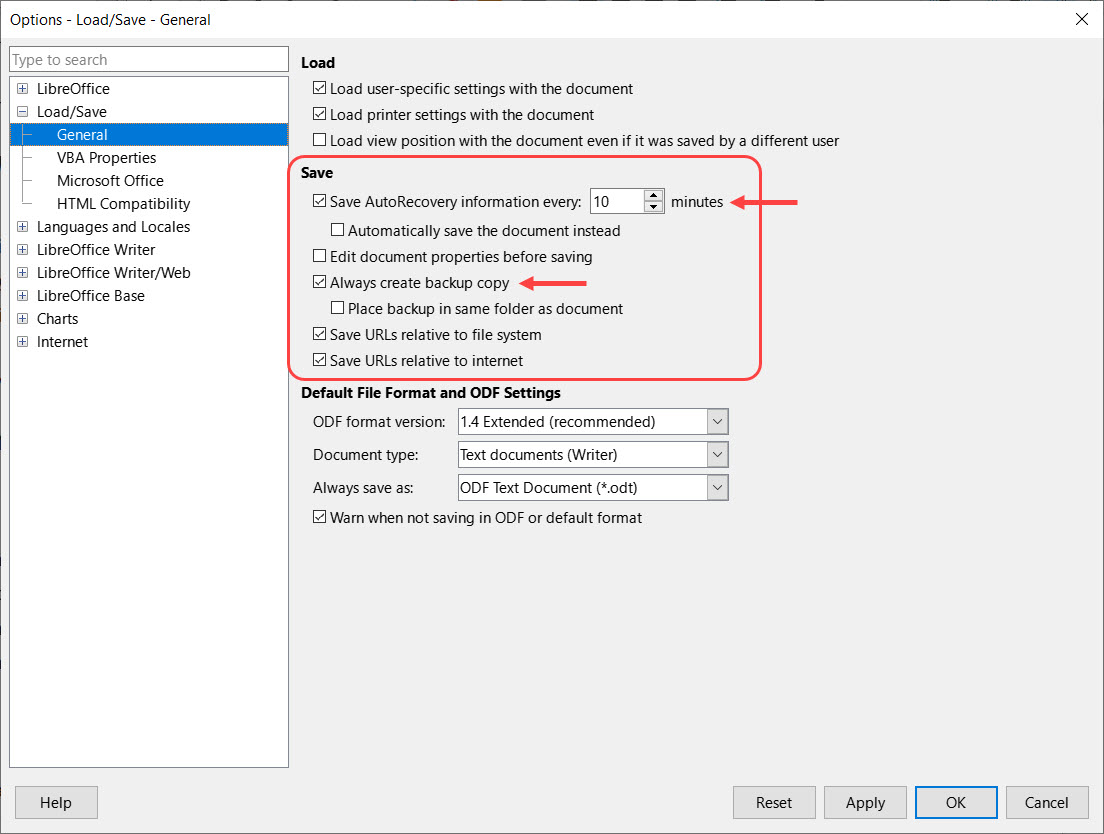
Task: Select the Internet category label
Action: tap(62, 342)
